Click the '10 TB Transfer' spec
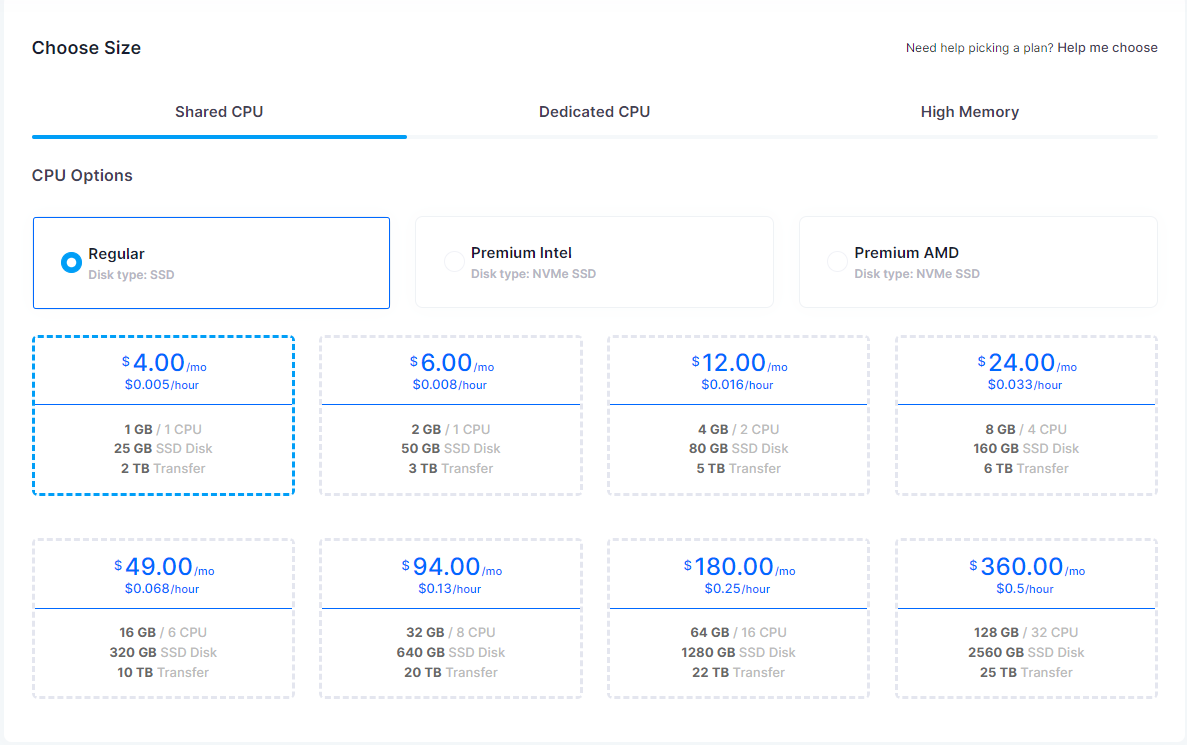Viewport: 1187px width, 745px height. [164, 672]
